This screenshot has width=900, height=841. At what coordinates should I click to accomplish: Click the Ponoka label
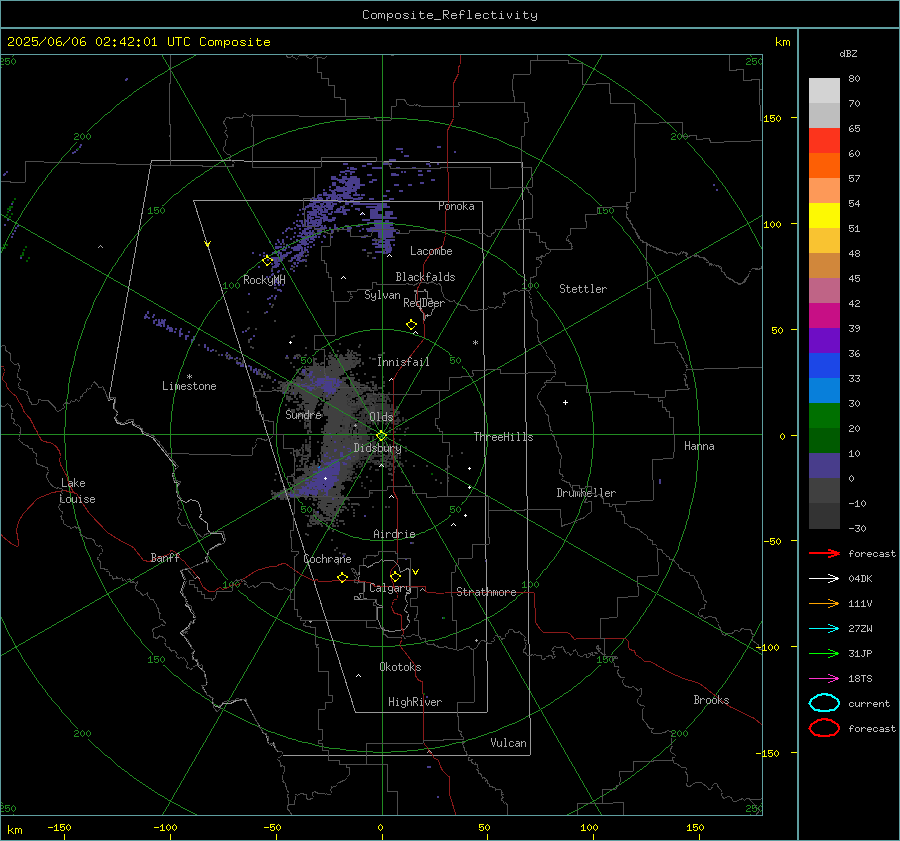pos(456,206)
